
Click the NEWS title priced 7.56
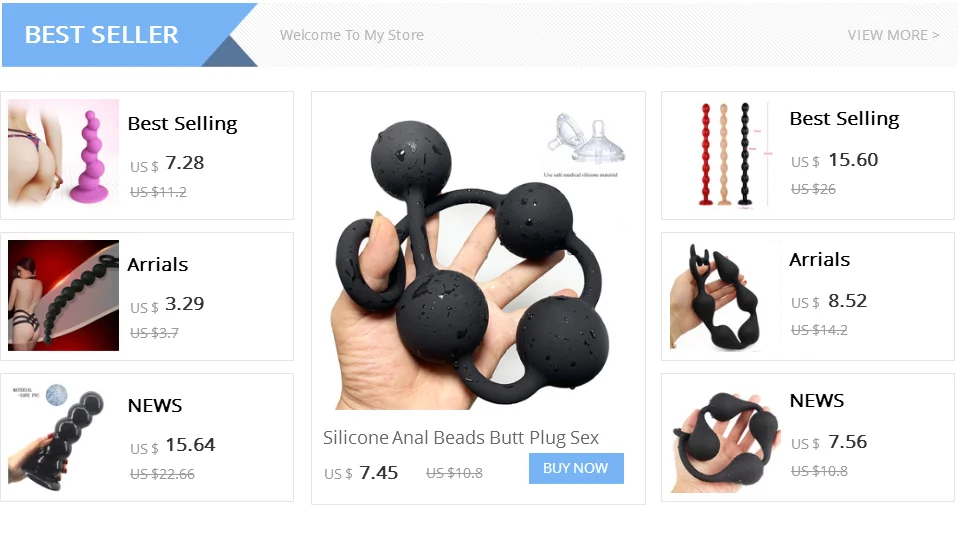coord(817,401)
